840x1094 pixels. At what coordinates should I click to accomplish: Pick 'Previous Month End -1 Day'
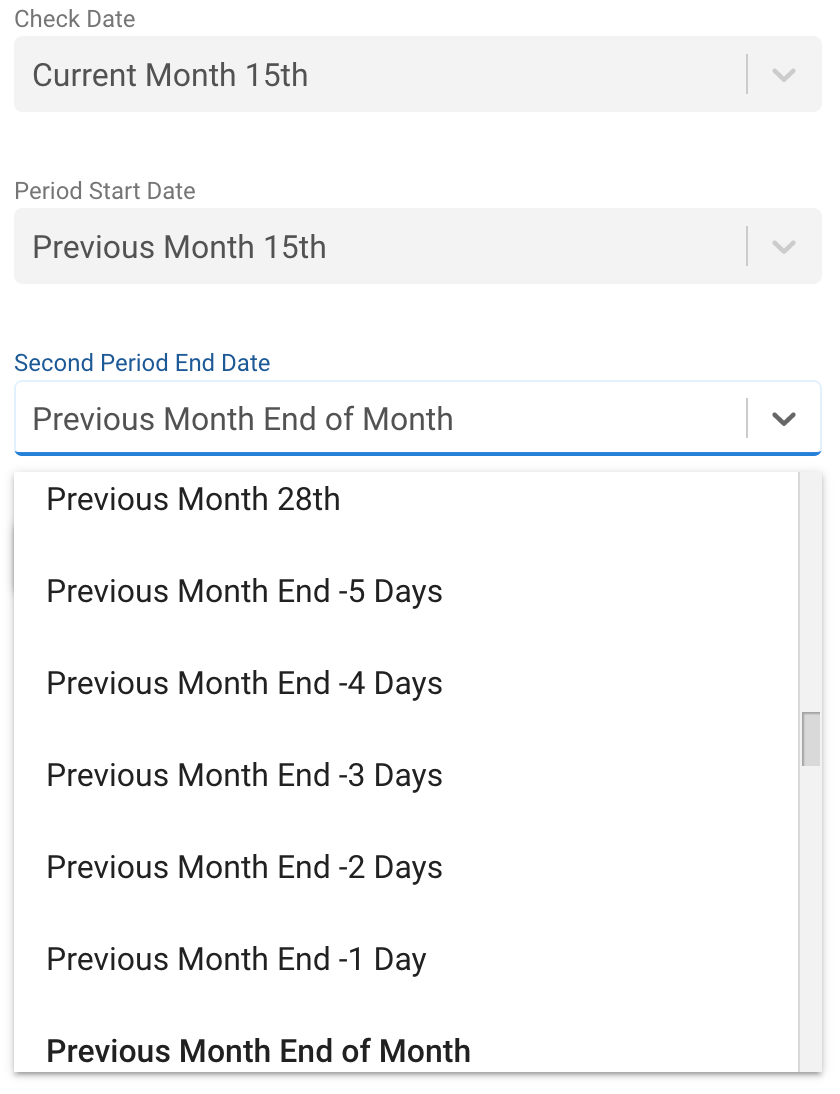coord(236,959)
